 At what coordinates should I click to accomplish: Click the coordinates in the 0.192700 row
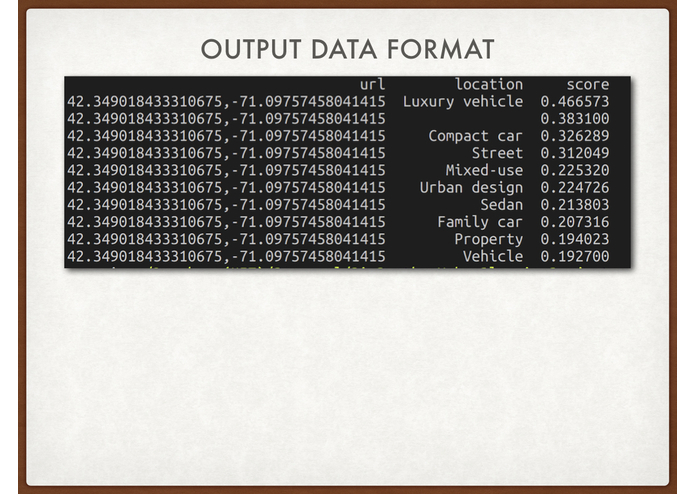tap(226, 257)
